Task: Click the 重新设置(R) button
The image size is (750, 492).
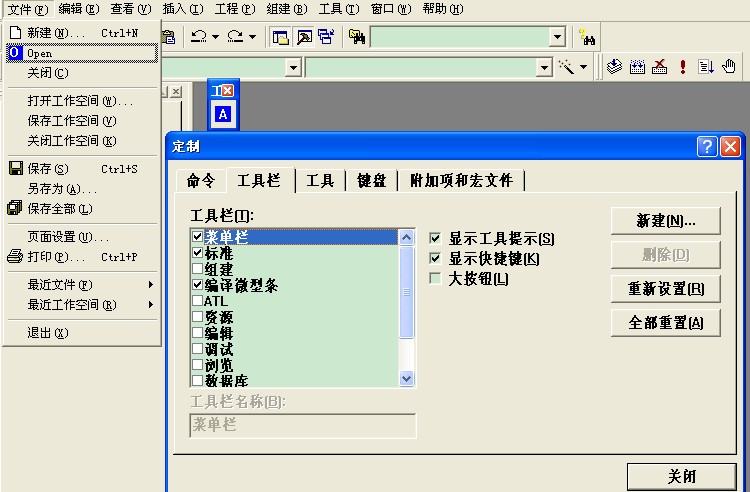Action: (x=666, y=289)
